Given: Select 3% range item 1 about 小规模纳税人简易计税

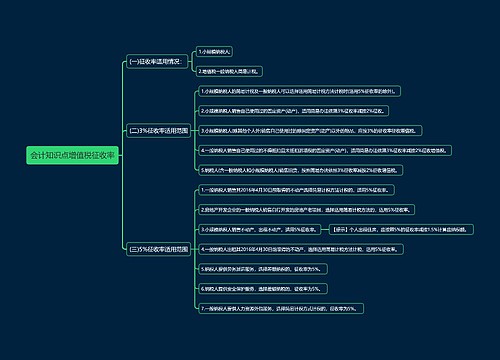Looking at the screenshot, I should [300, 91].
